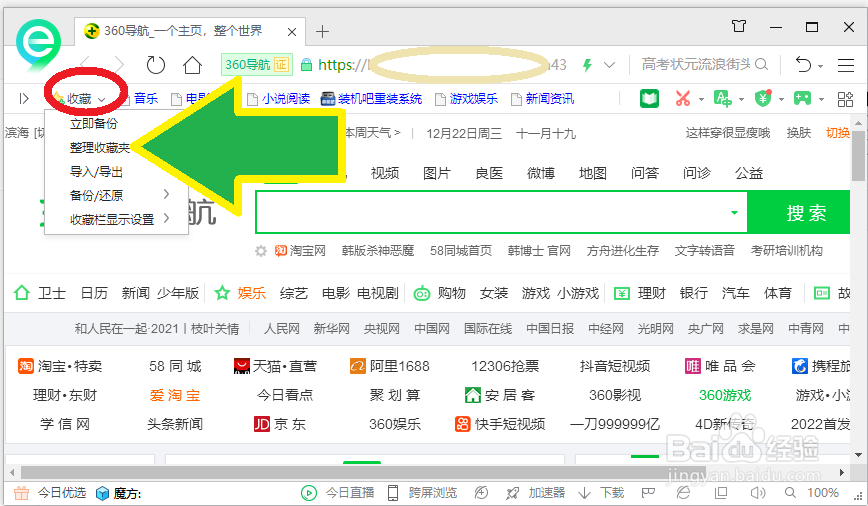Click the red scissors screenshot tool
The width and height of the screenshot is (868, 506).
(683, 99)
